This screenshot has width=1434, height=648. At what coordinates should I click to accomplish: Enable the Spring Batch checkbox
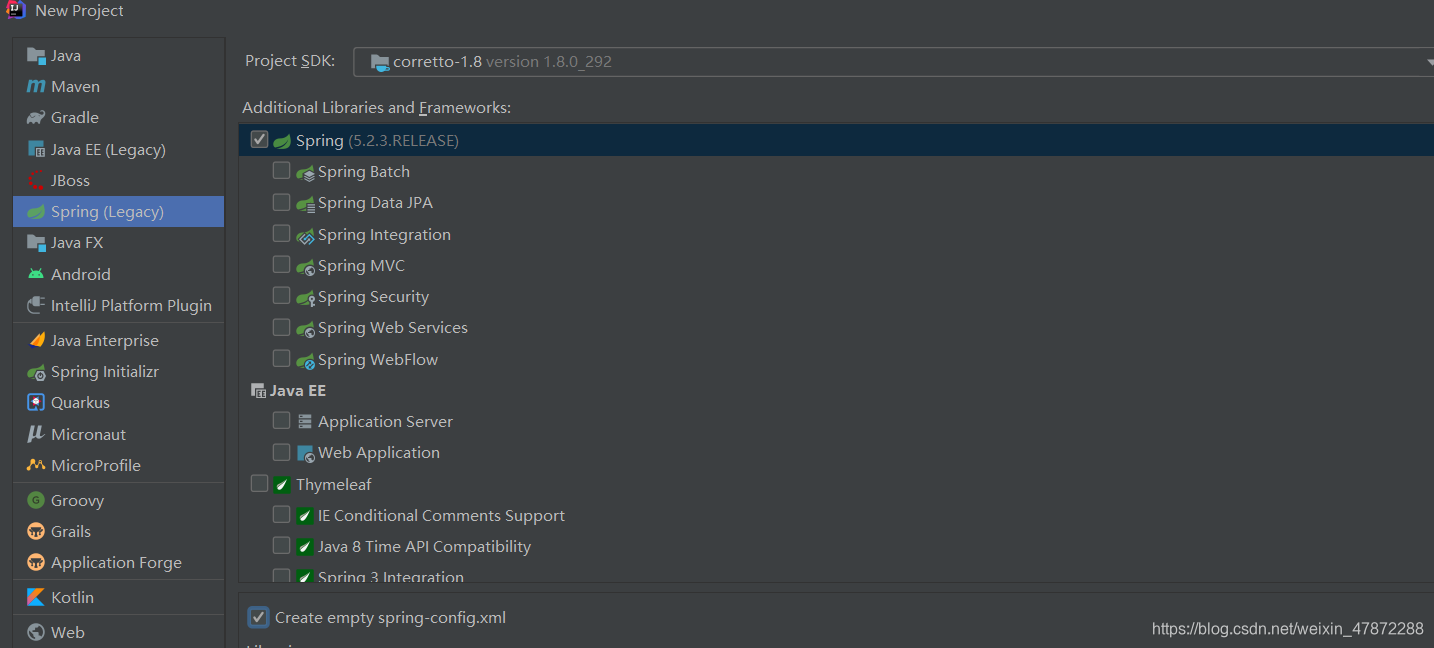[281, 171]
